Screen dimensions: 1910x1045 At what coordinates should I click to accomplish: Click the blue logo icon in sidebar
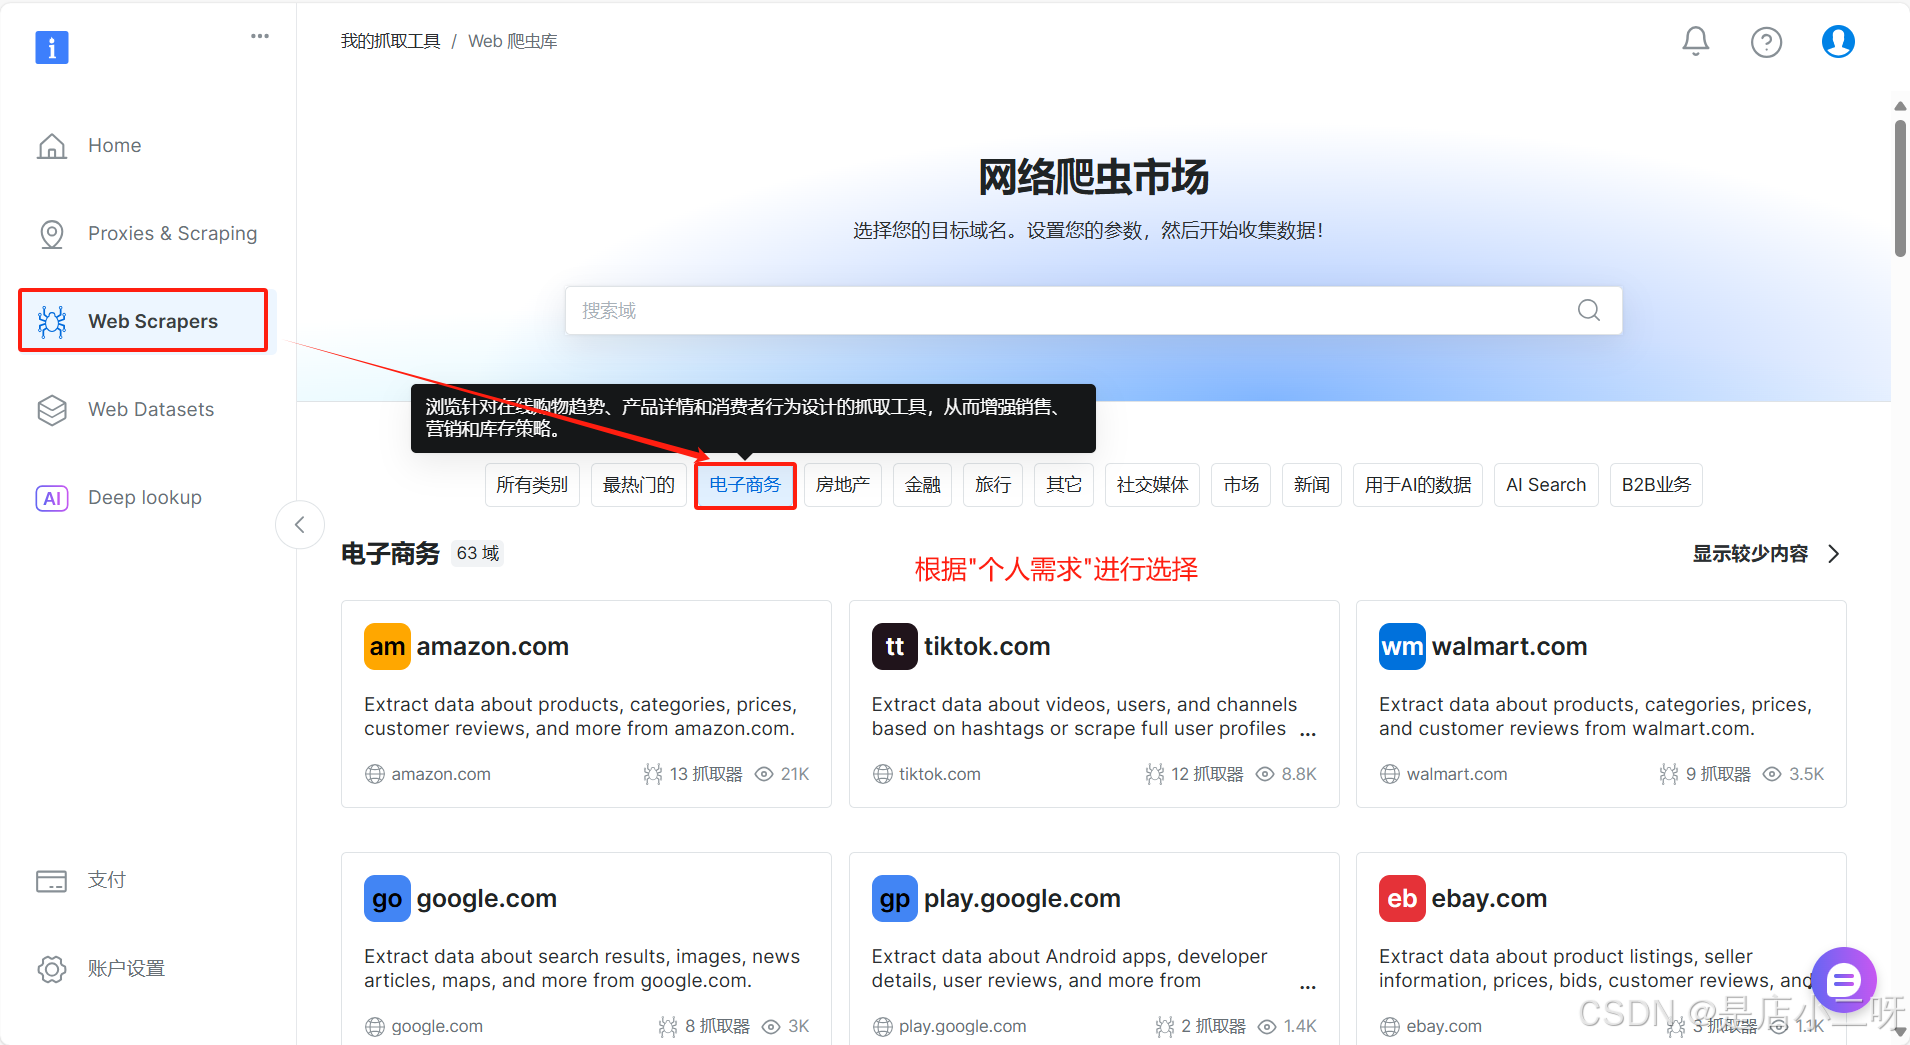coord(52,47)
